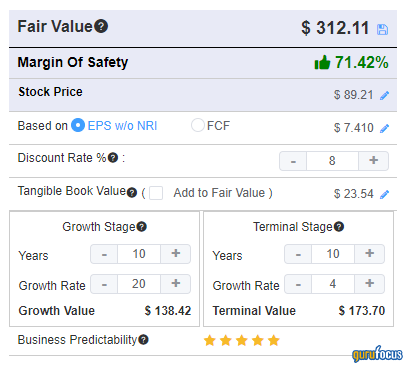Click the pencil icon next to $7.410
408x368 pixels.
coord(384,128)
